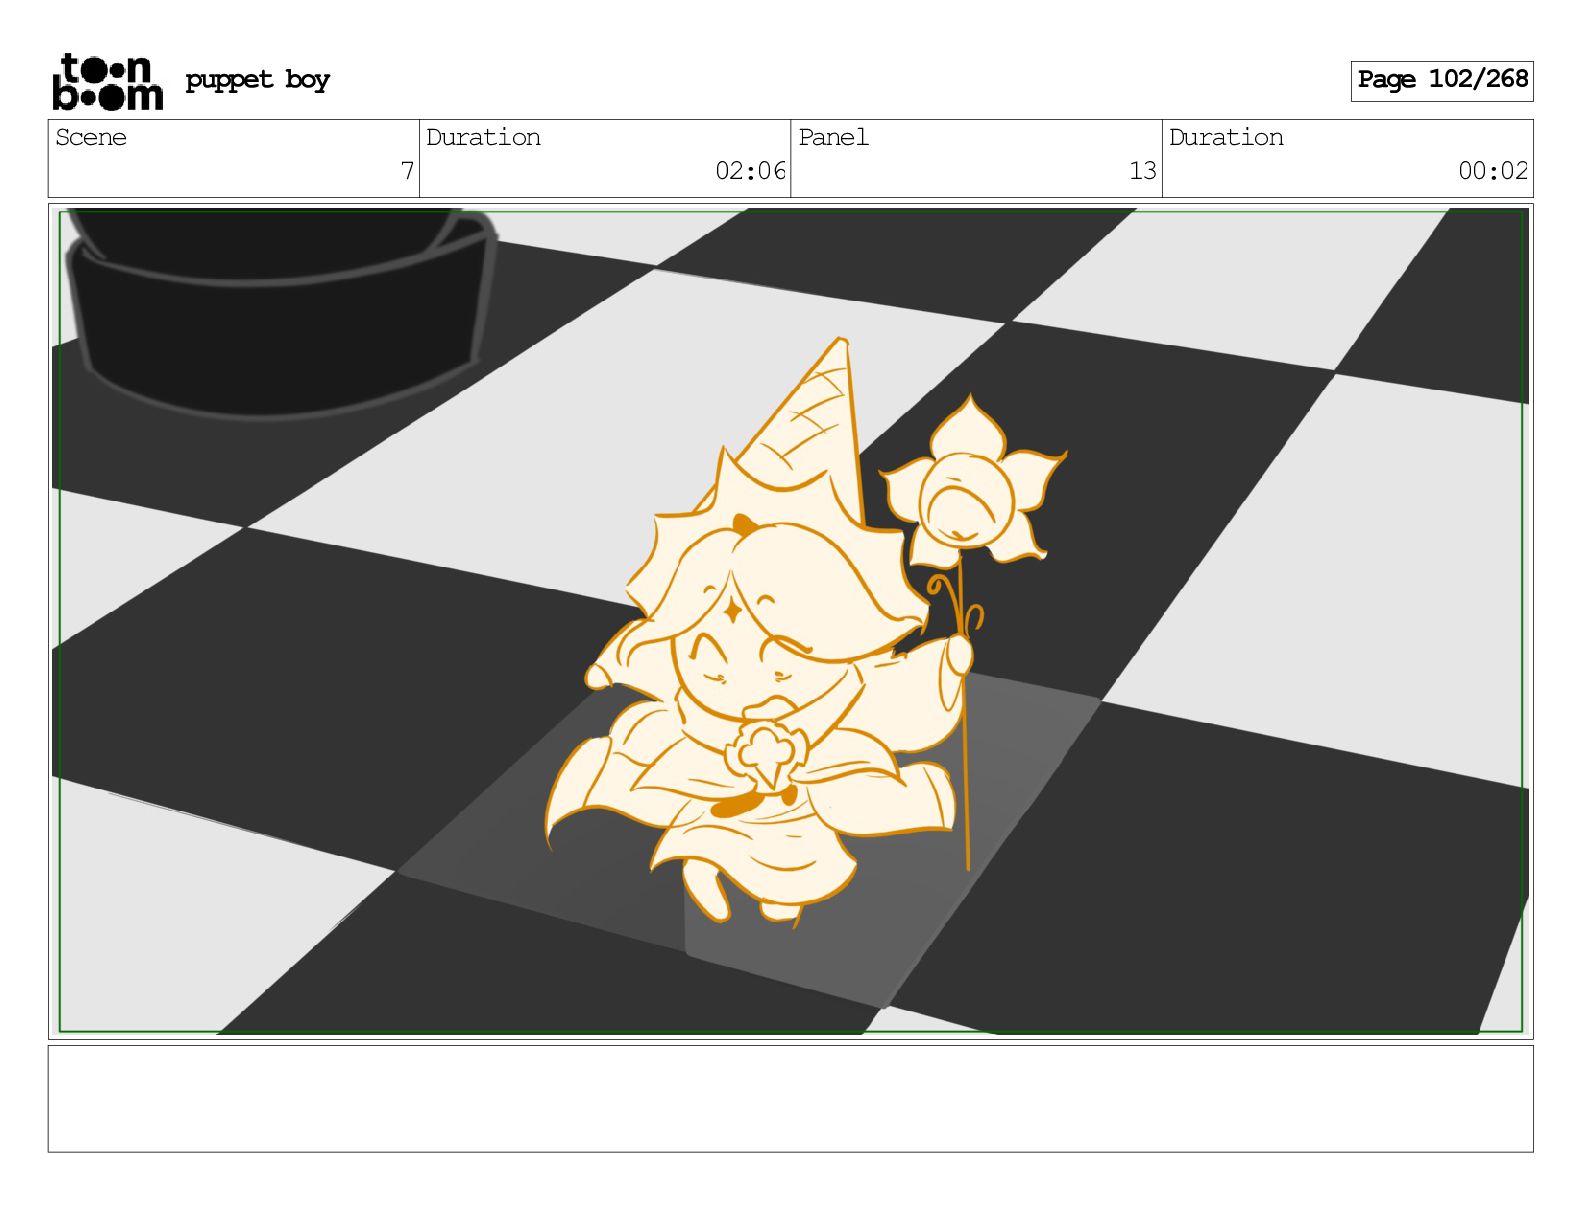
Task: Click the panel duration value 00:02
Action: [x=1493, y=171]
